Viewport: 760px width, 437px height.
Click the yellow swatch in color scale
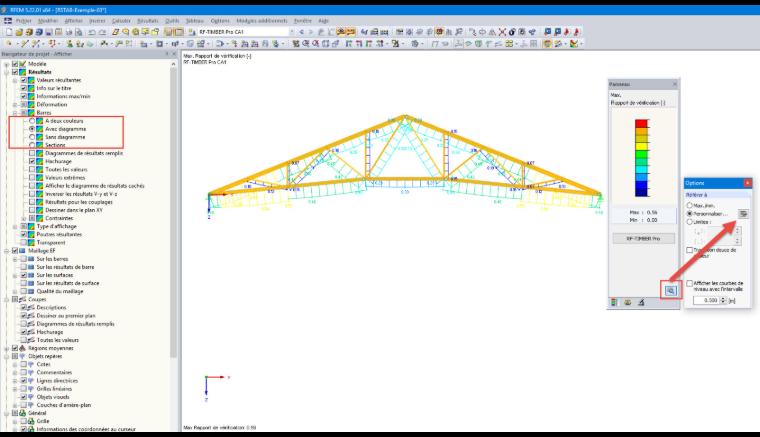point(641,146)
